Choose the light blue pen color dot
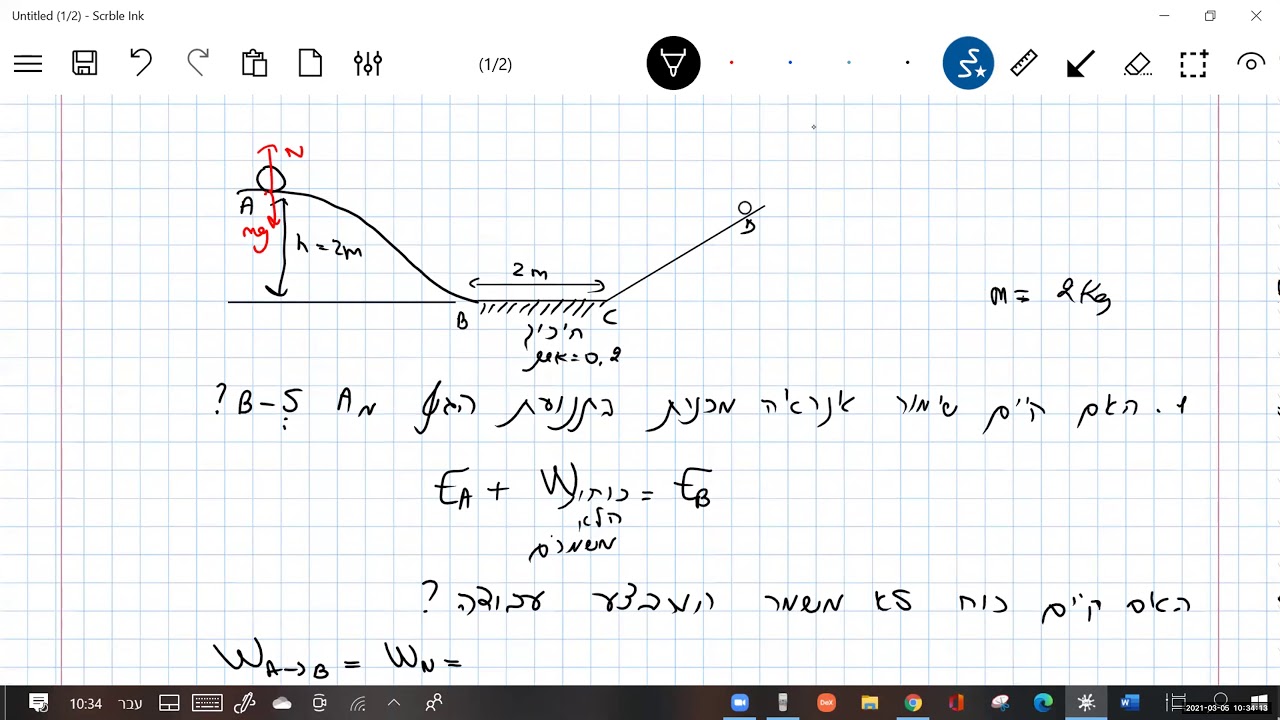1280x720 pixels. point(849,63)
